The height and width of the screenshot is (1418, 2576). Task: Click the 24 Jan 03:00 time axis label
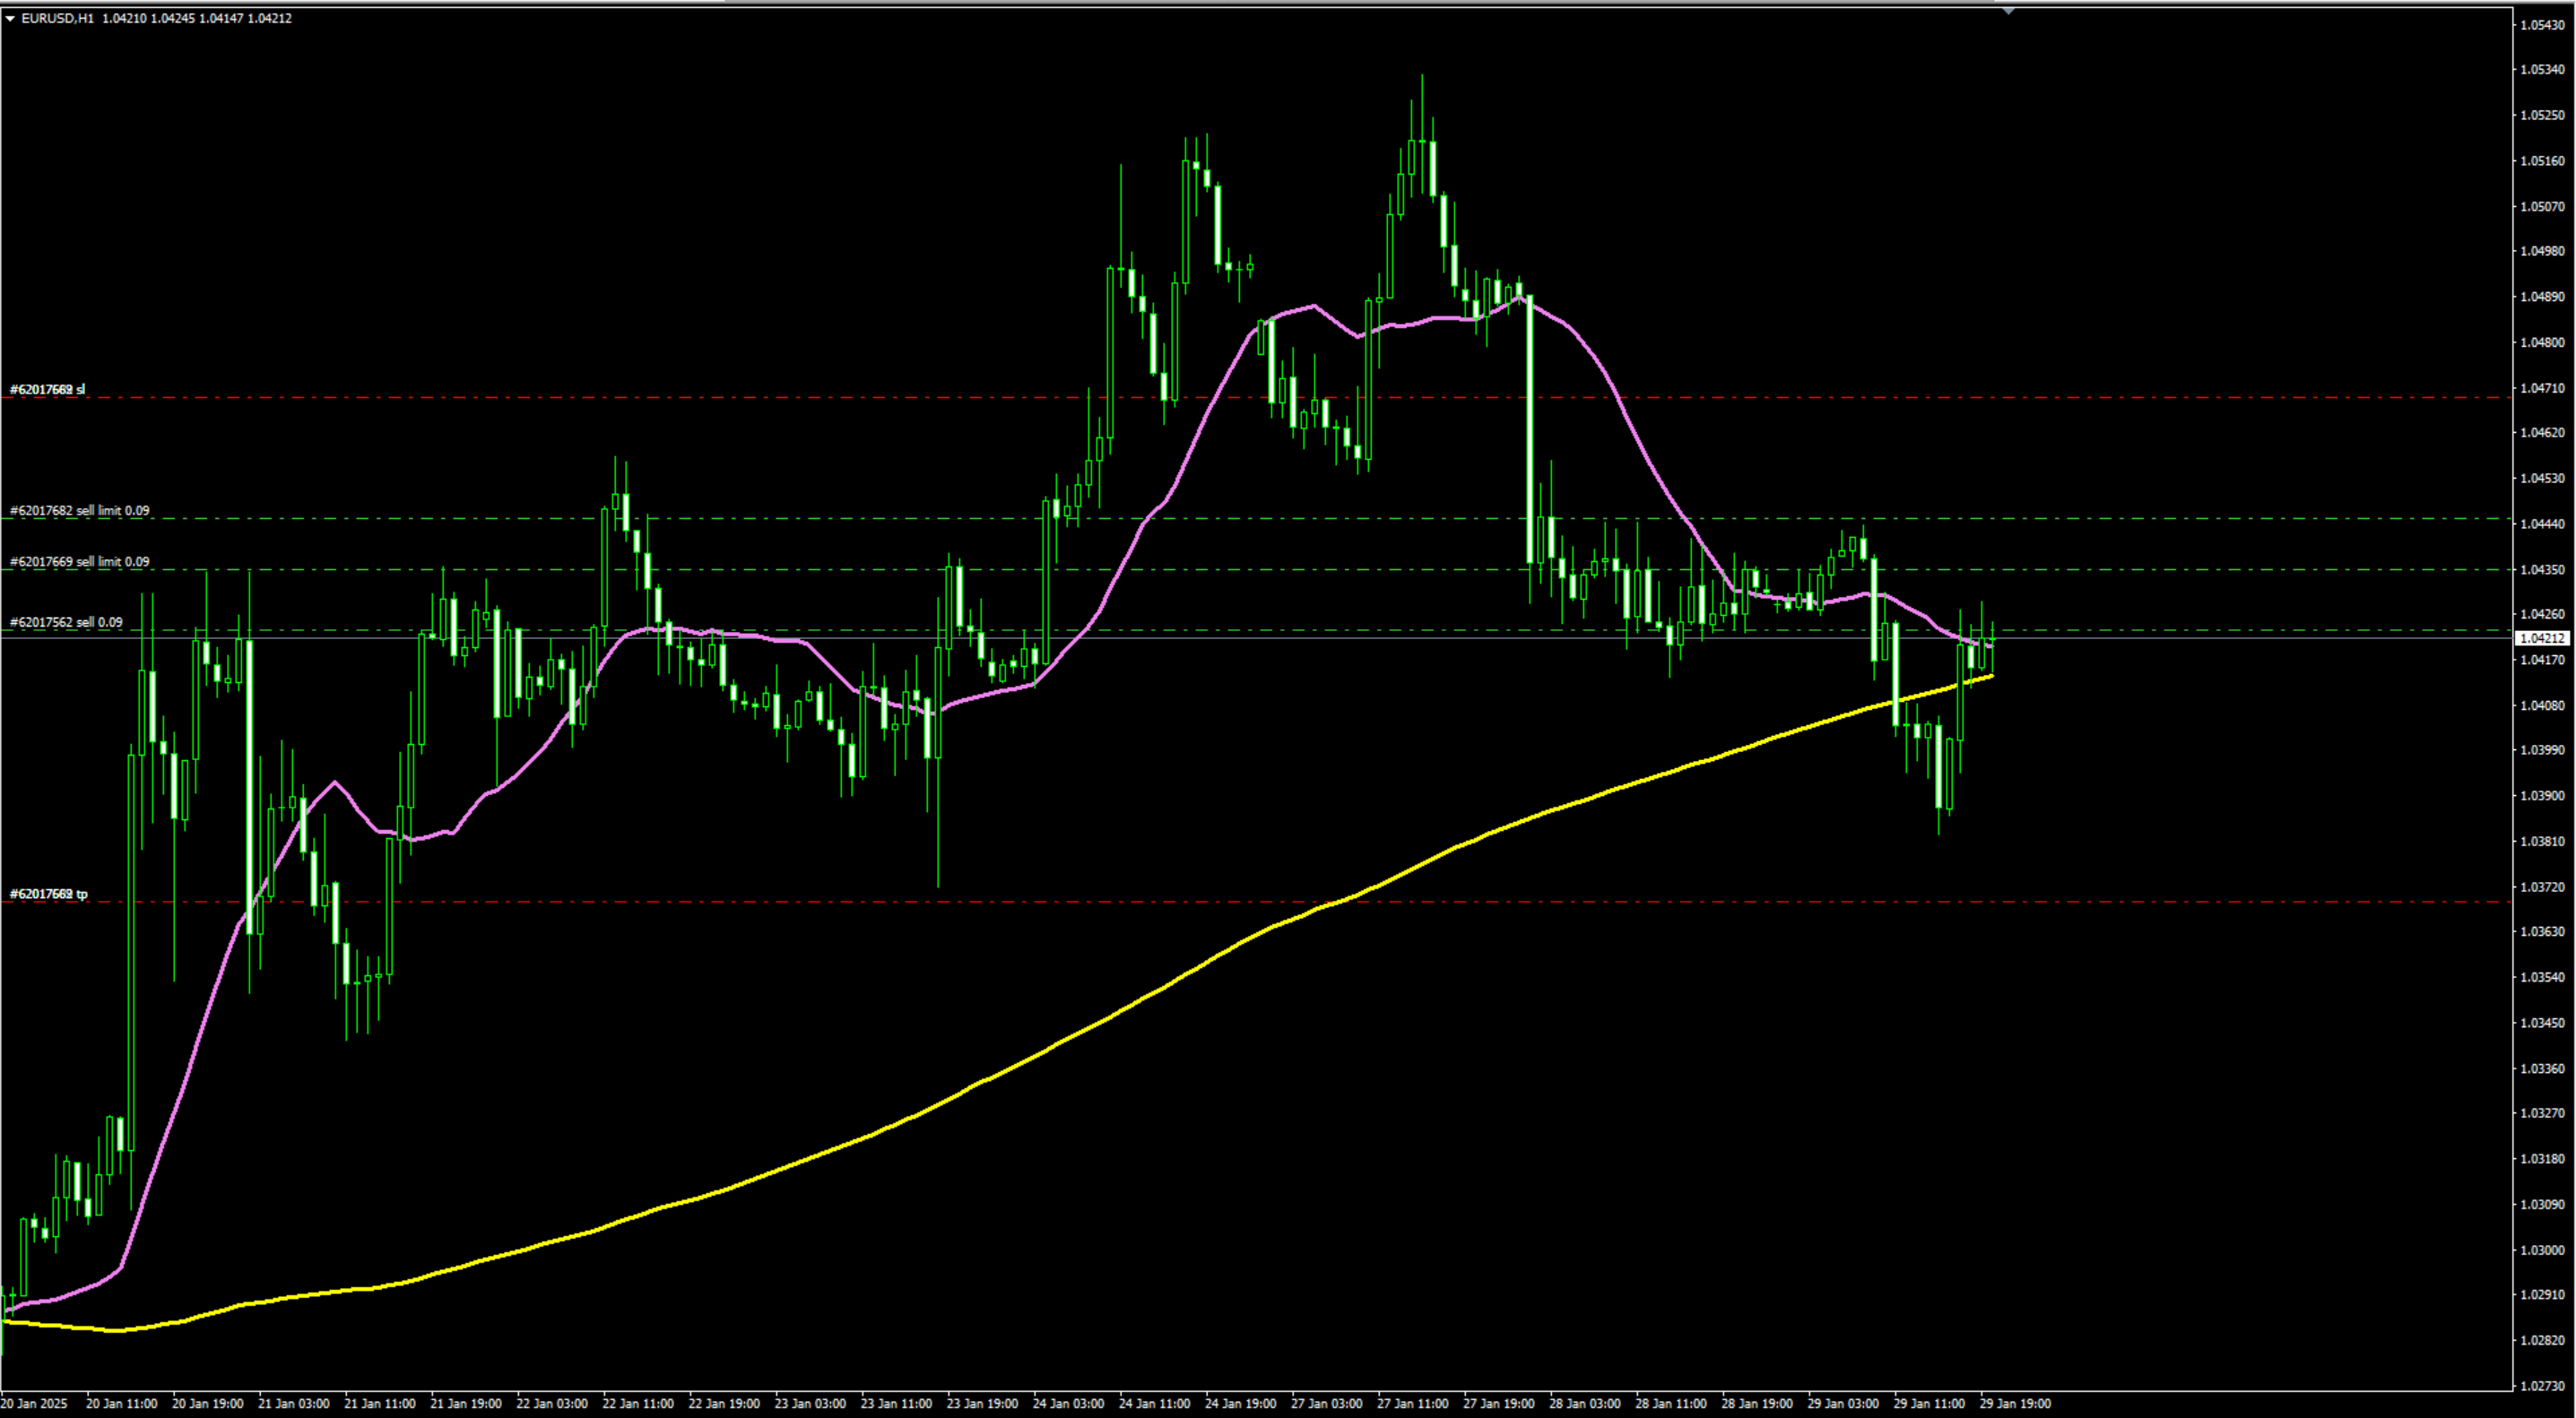(x=1068, y=1404)
